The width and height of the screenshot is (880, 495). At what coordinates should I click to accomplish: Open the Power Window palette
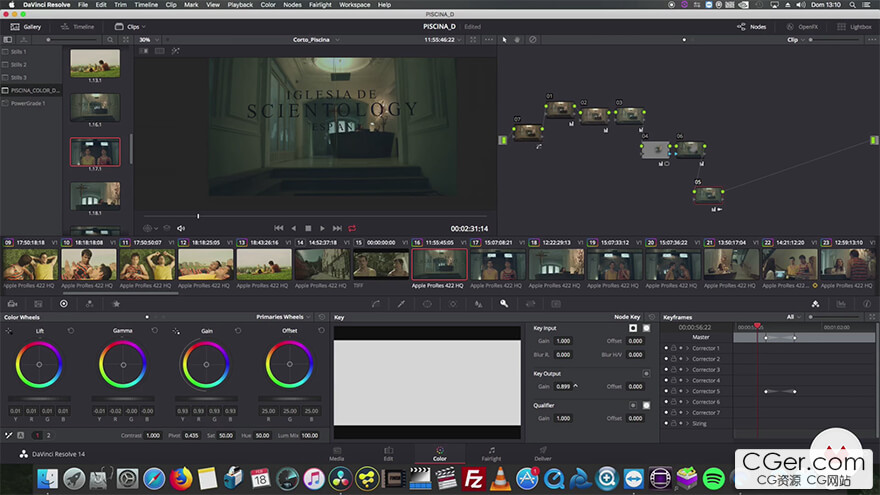(427, 304)
